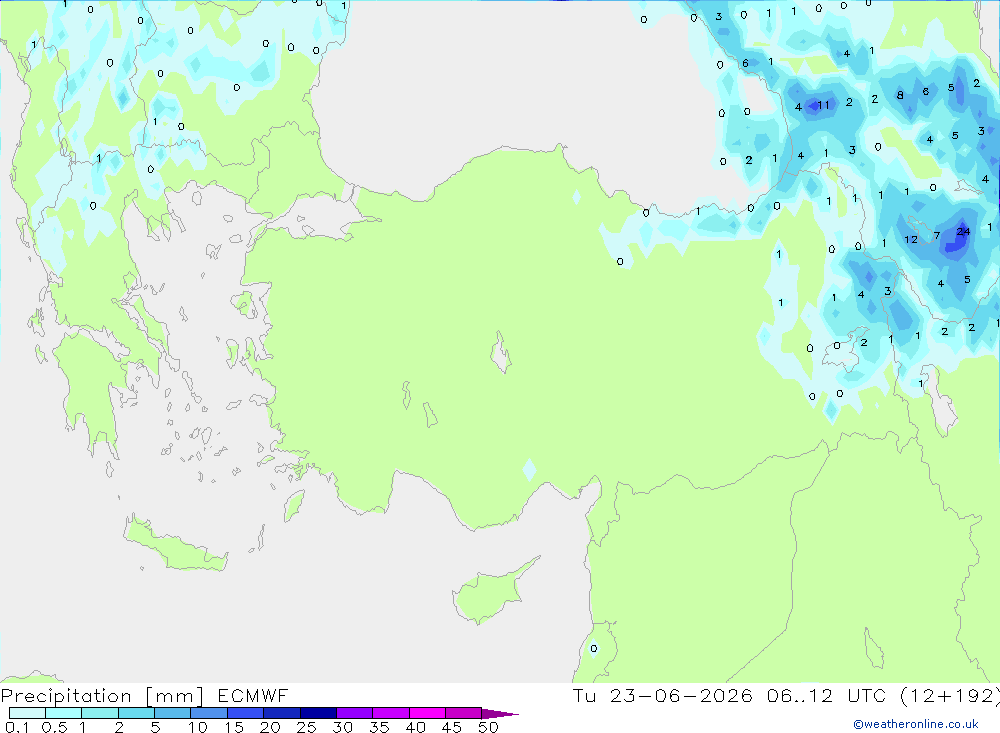Click the 40 to 45 mm magenta swatch
The image size is (1000, 733).
click(x=427, y=713)
